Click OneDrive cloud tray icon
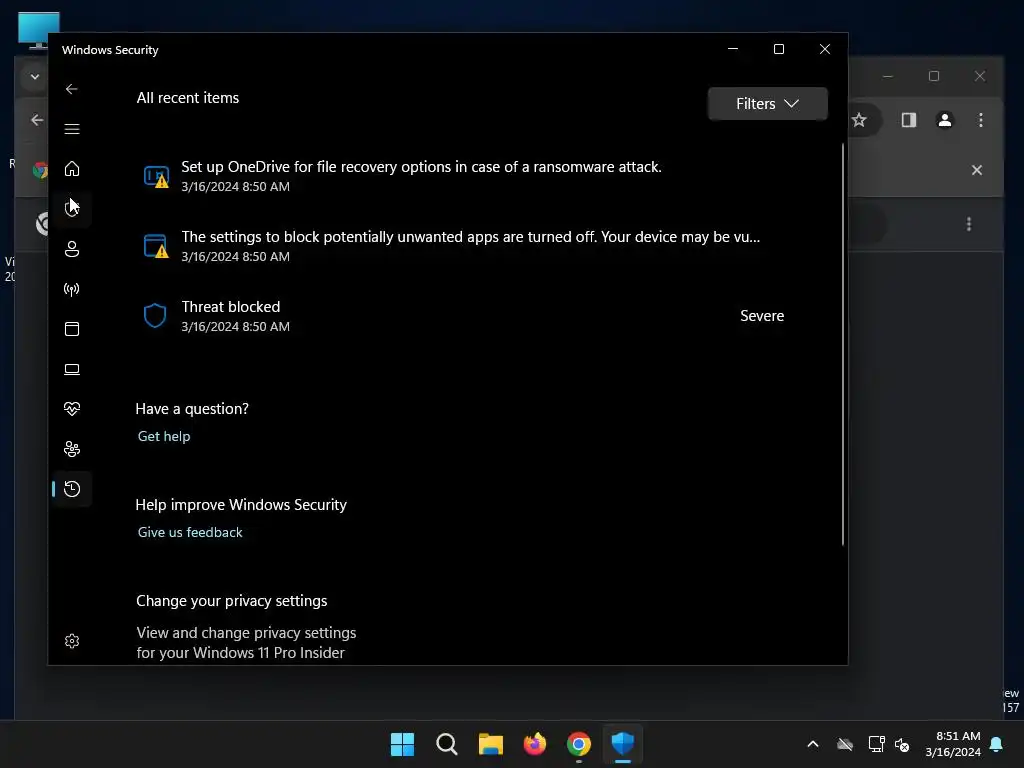1024x768 pixels. coord(845,744)
